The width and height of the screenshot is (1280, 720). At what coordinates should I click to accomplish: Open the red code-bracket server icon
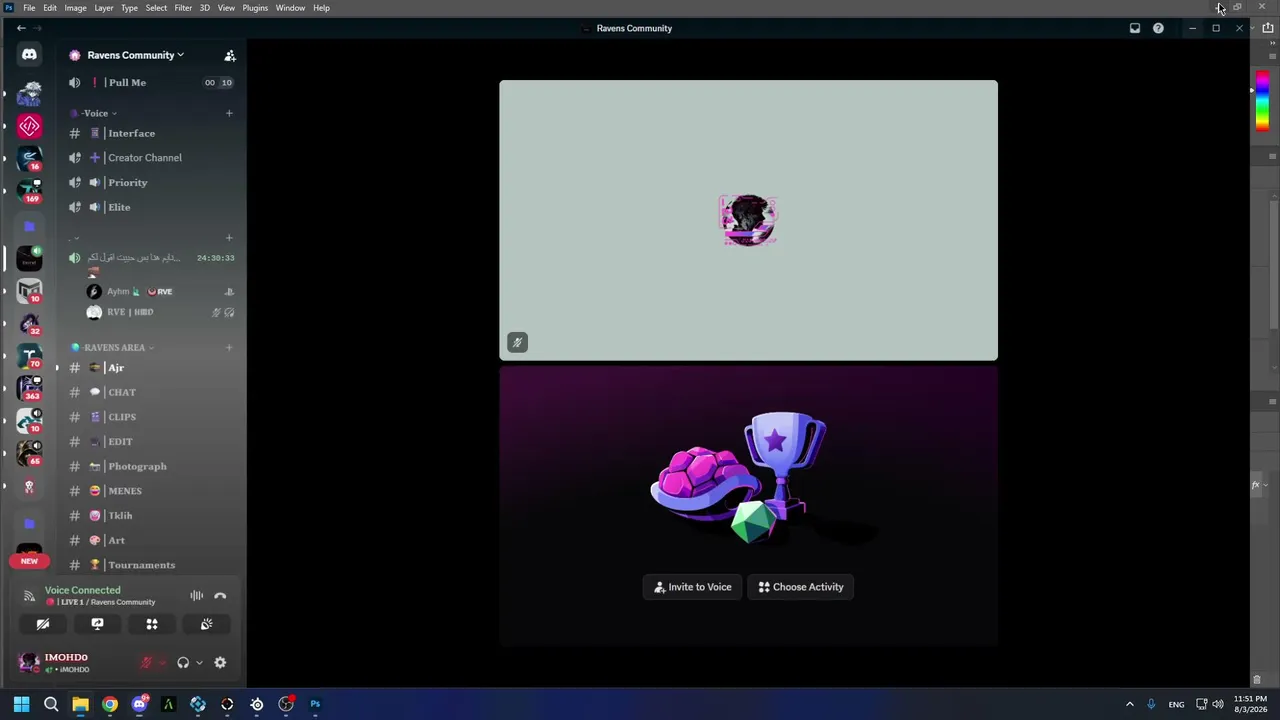click(x=29, y=126)
